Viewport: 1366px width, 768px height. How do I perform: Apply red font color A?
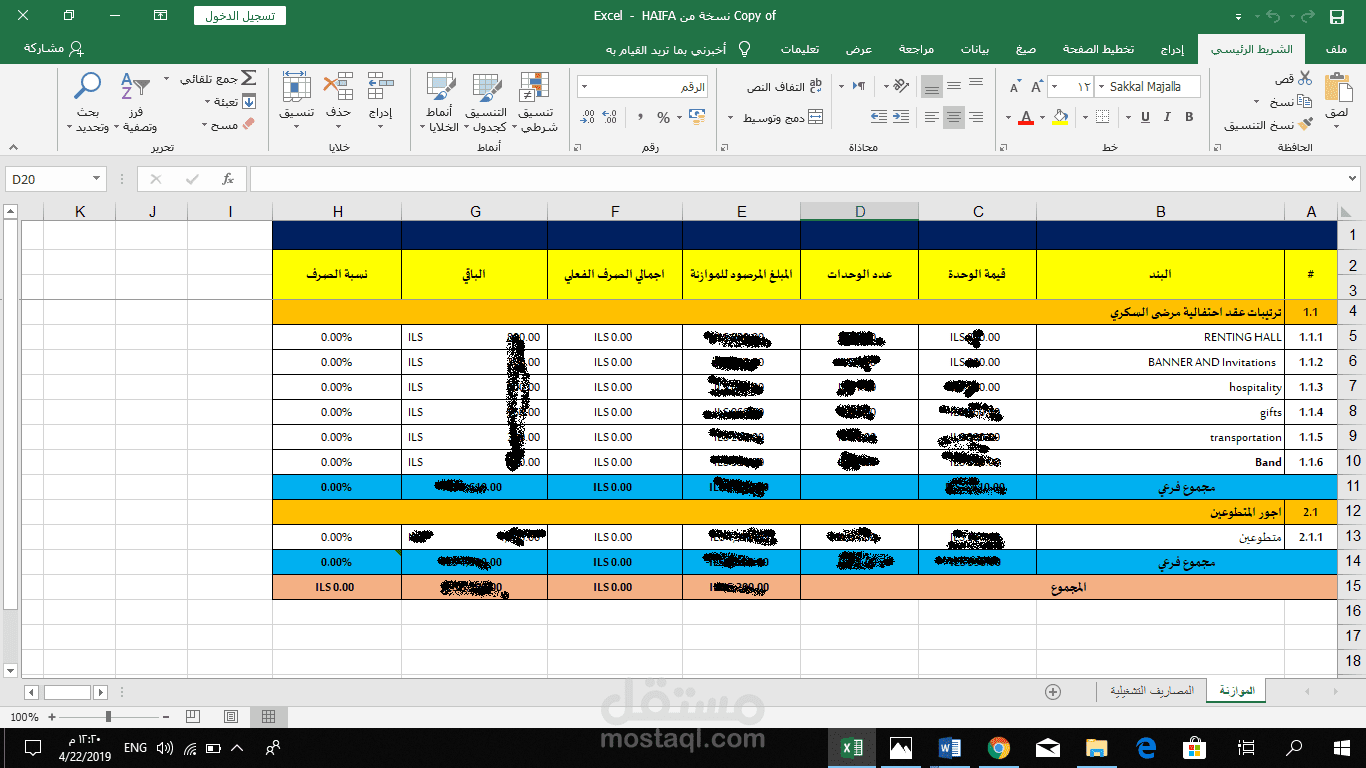click(1025, 118)
